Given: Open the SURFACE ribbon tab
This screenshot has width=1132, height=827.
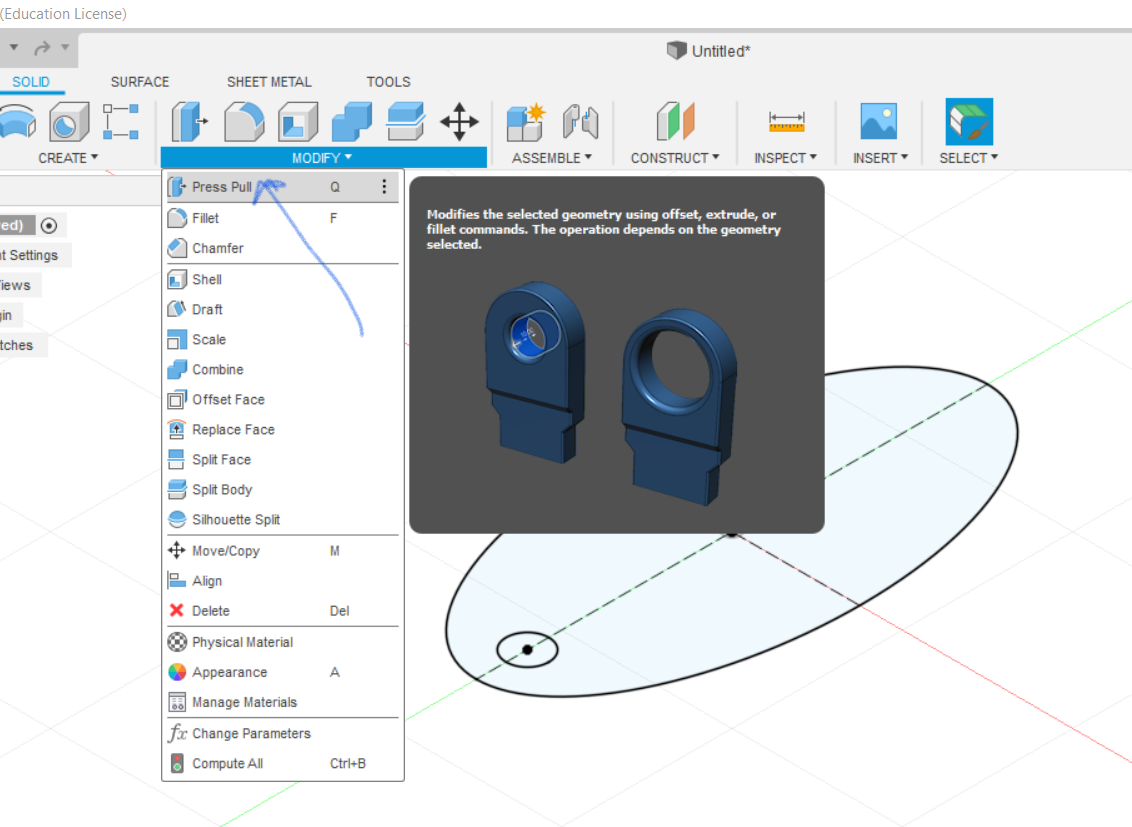Looking at the screenshot, I should [139, 81].
